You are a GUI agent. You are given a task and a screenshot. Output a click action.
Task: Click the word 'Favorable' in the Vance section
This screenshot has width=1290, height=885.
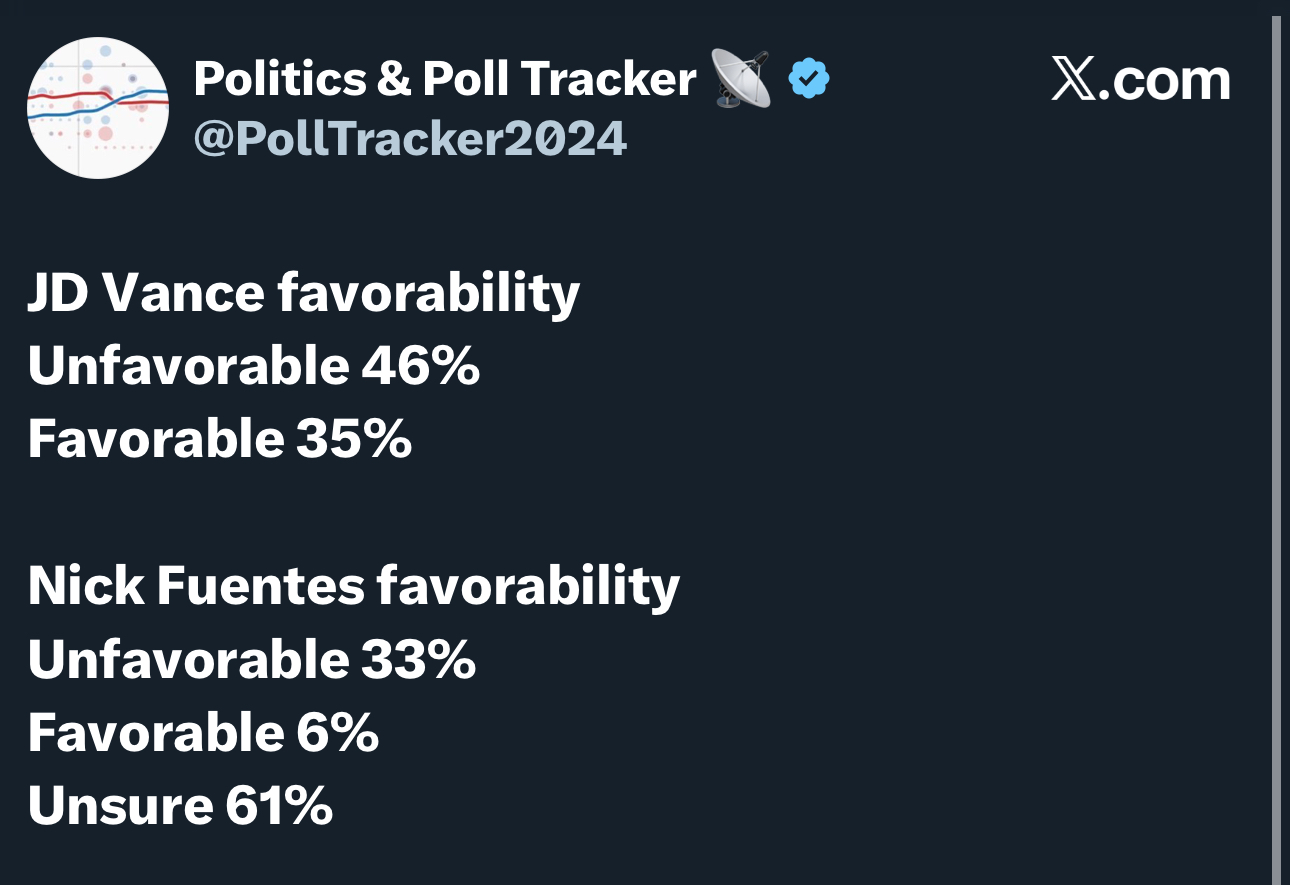tap(155, 440)
